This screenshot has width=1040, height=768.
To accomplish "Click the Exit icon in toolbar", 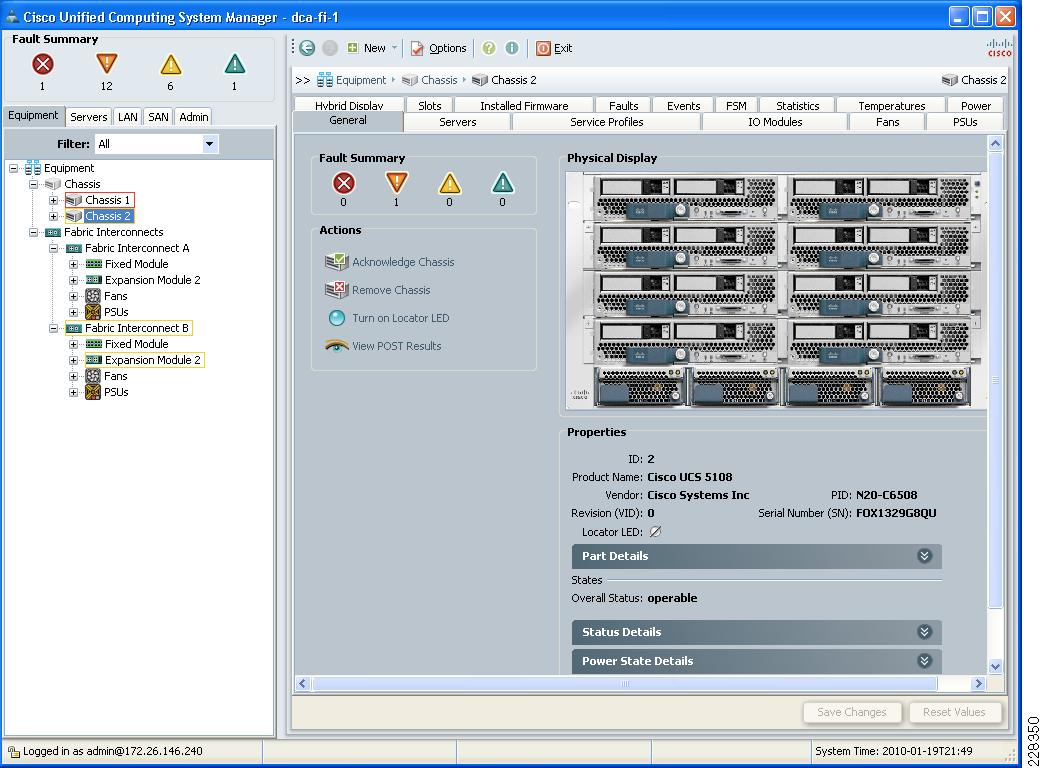I will (543, 48).
